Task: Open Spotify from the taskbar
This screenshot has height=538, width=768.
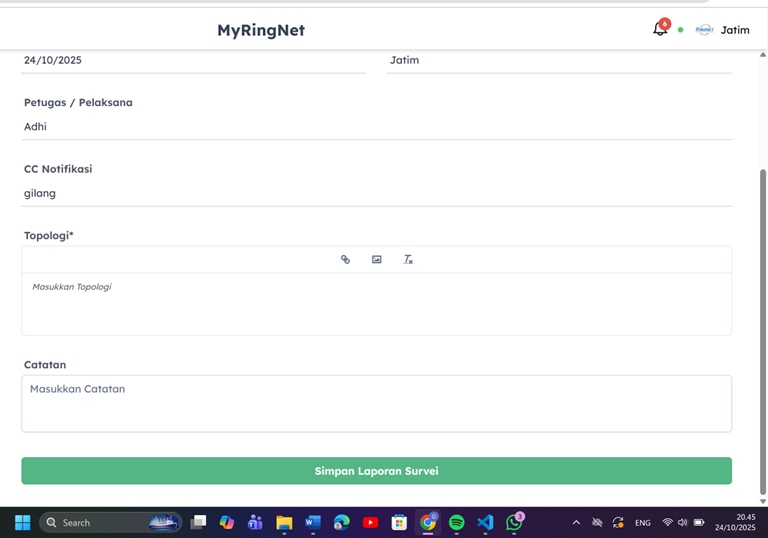Action: pyautogui.click(x=457, y=522)
